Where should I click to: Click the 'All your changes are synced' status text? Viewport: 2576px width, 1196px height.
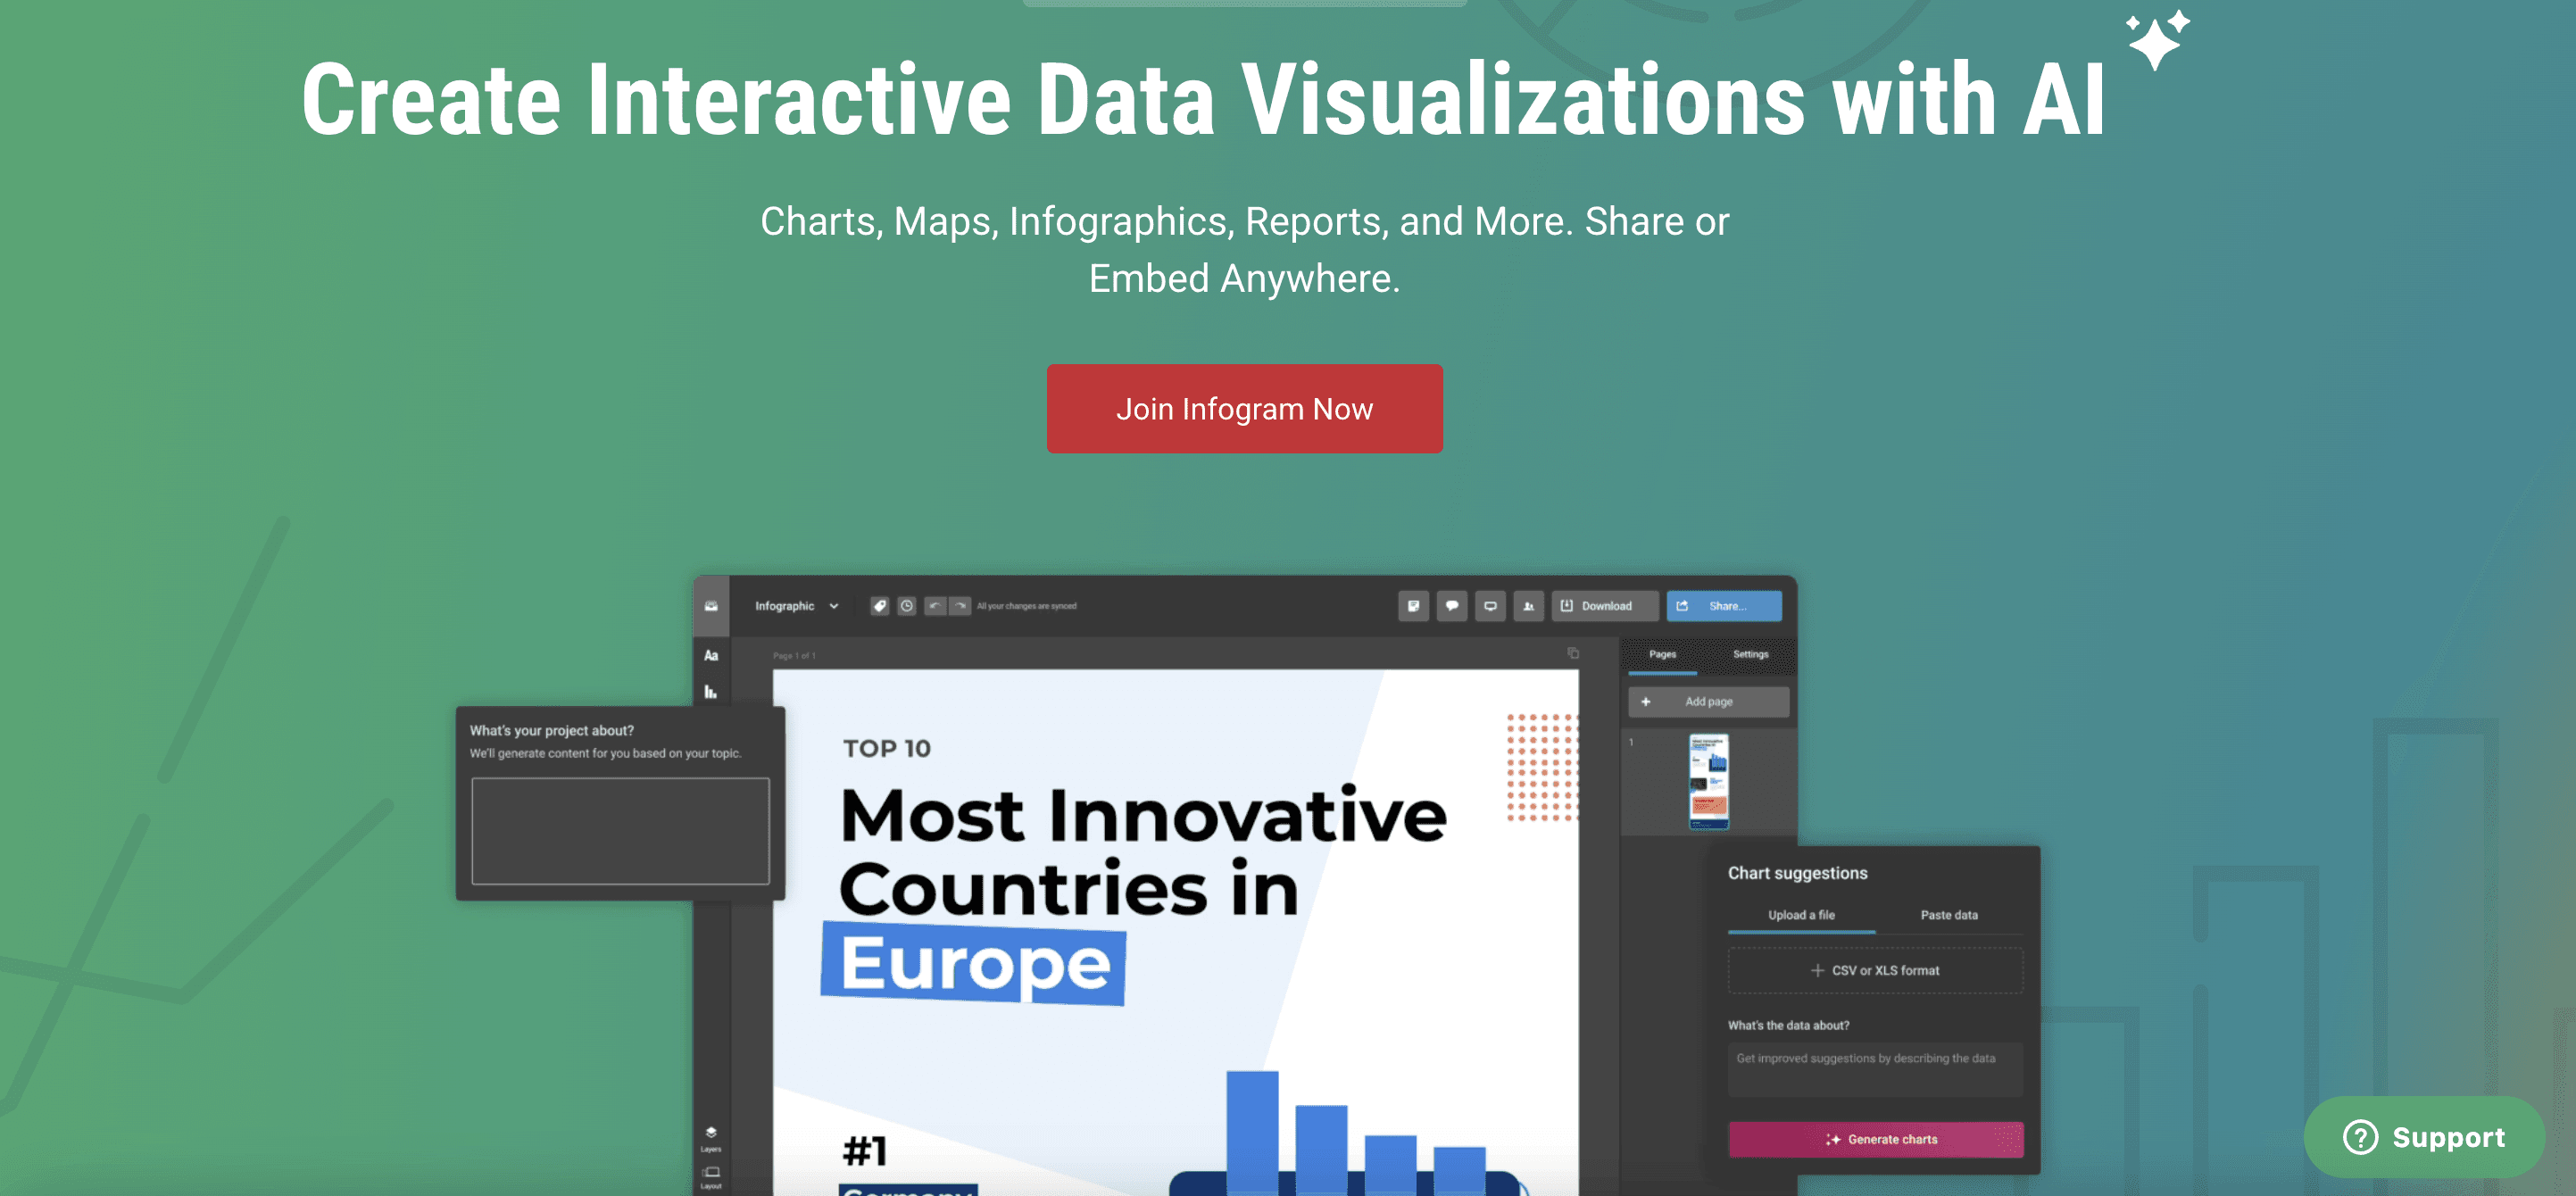pos(1026,606)
